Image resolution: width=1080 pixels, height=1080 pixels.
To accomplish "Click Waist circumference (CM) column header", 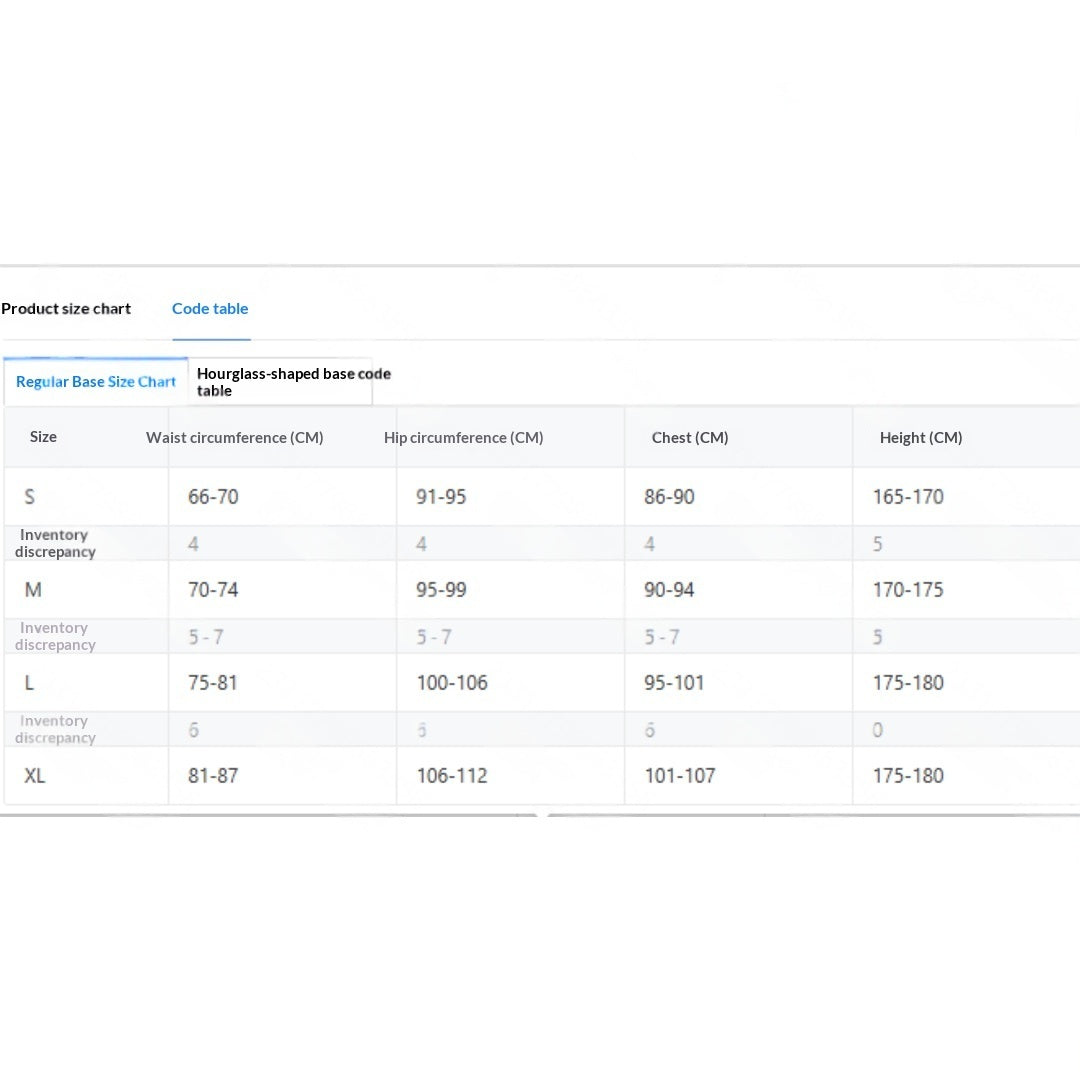I will [x=235, y=437].
